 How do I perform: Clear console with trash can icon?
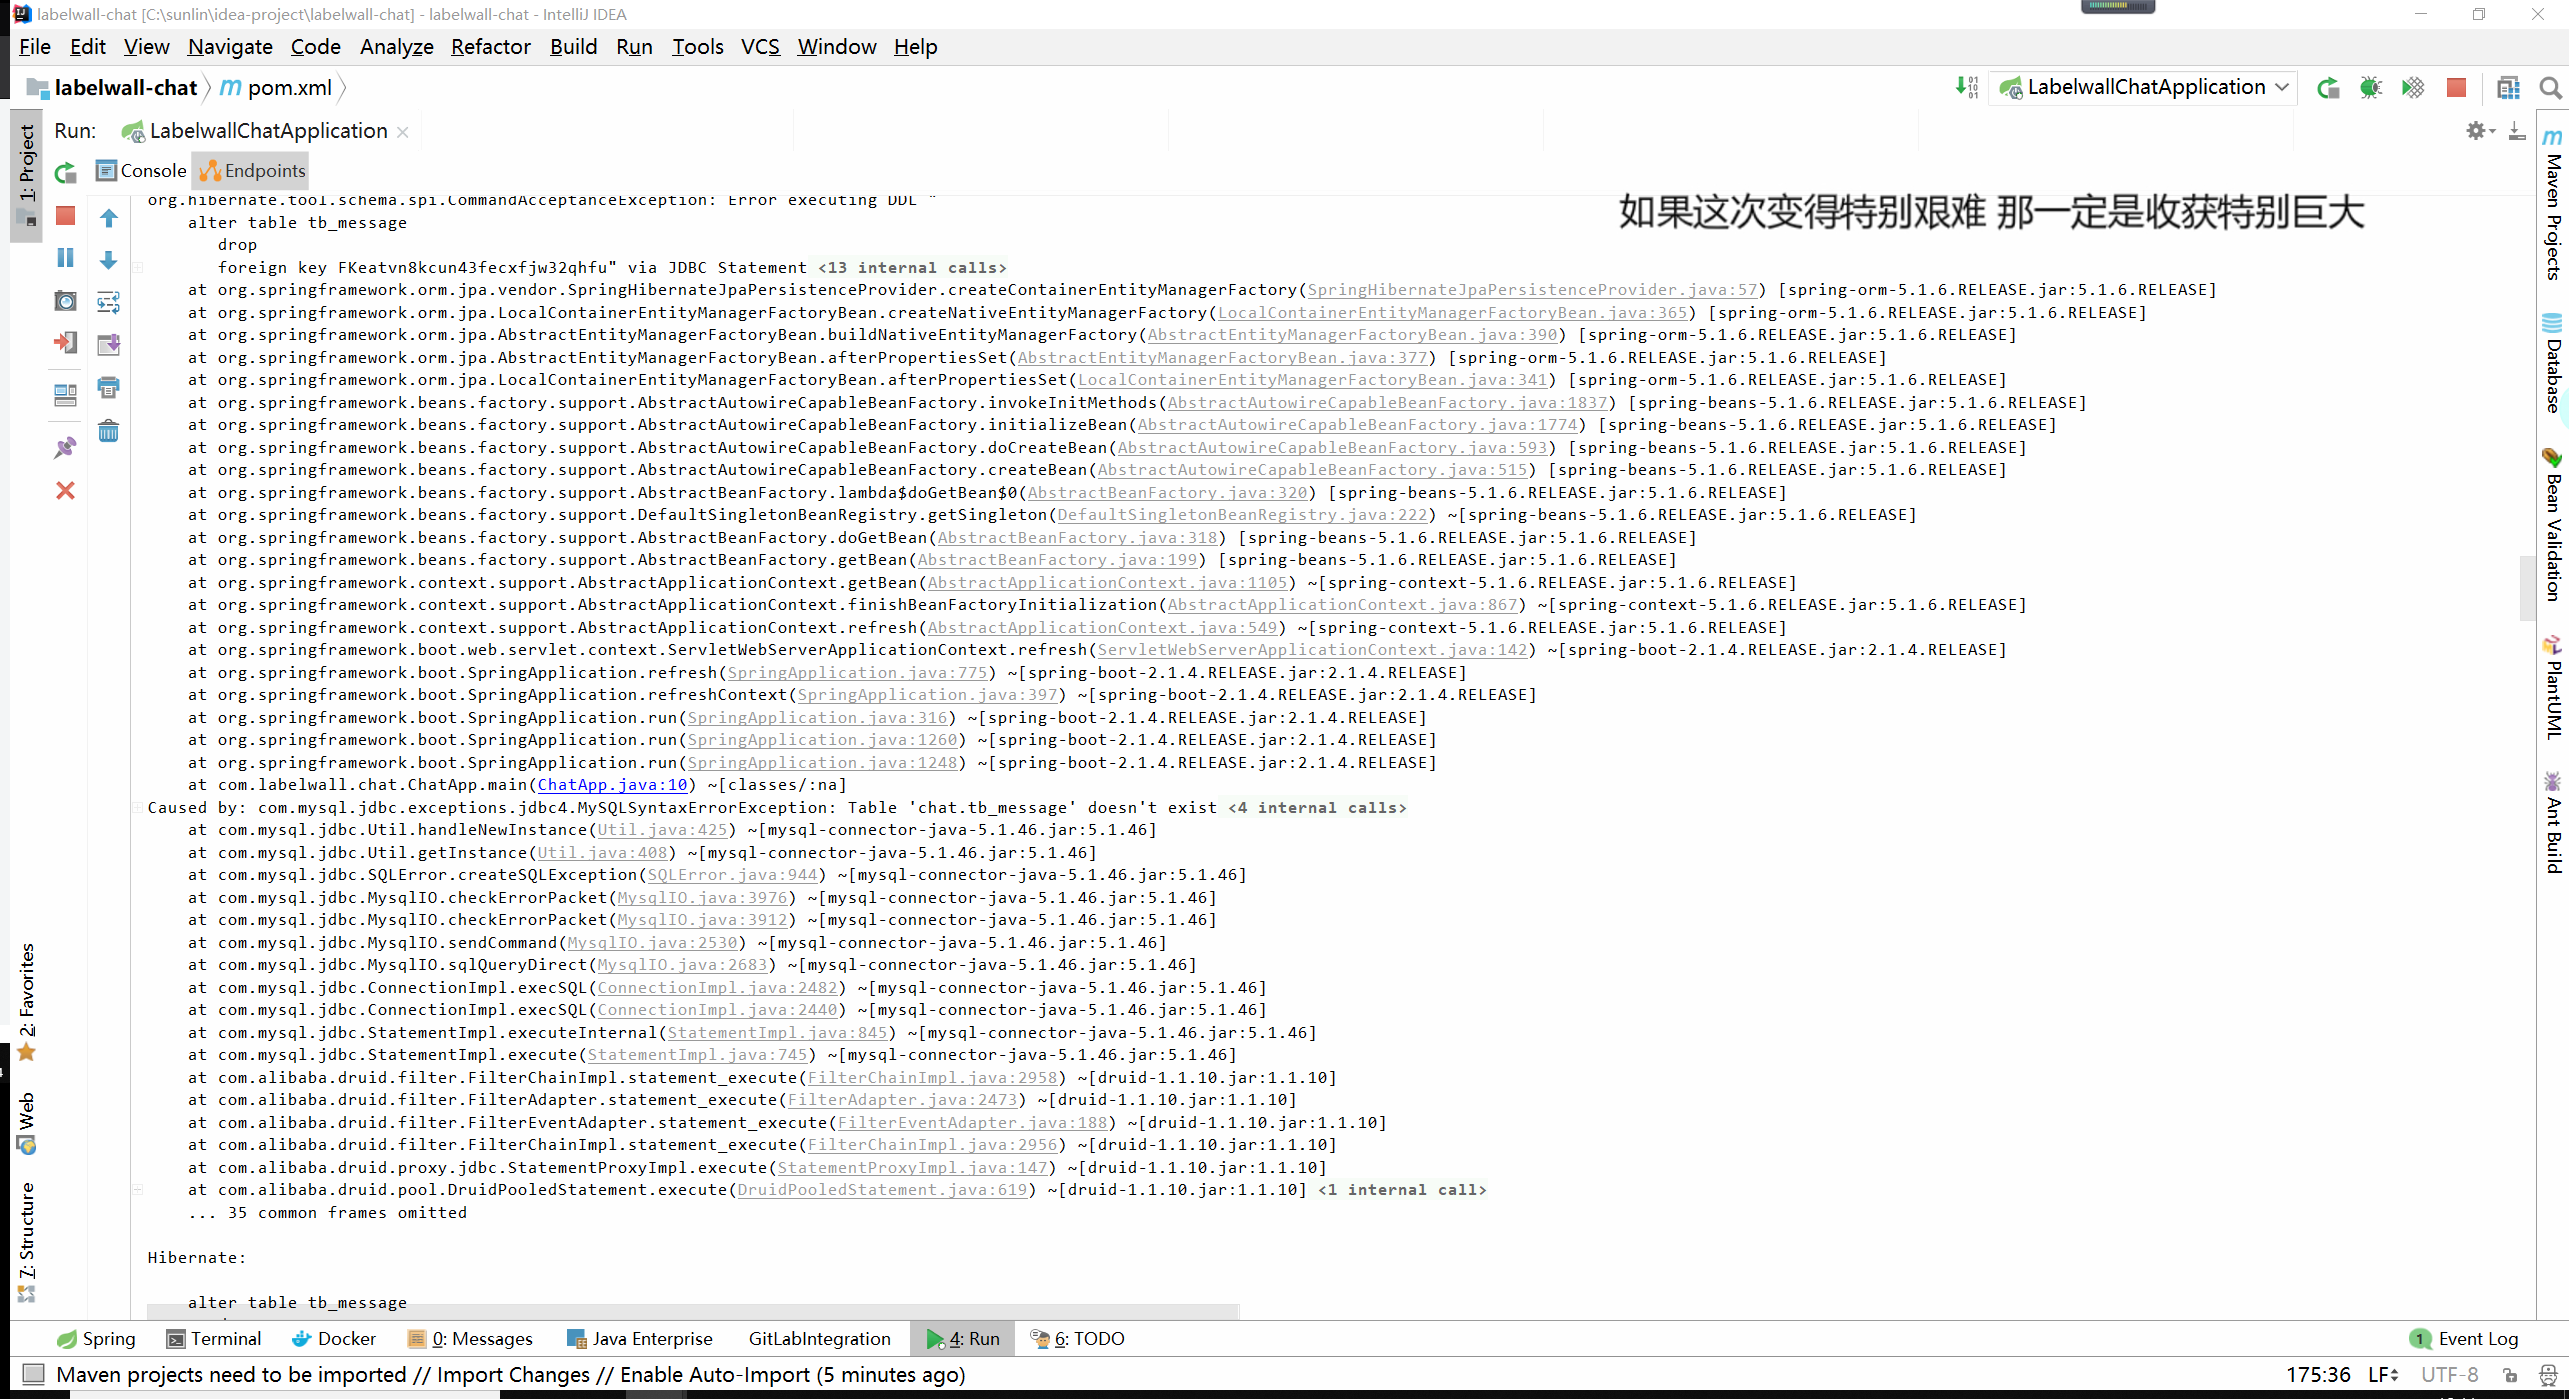pyautogui.click(x=108, y=431)
